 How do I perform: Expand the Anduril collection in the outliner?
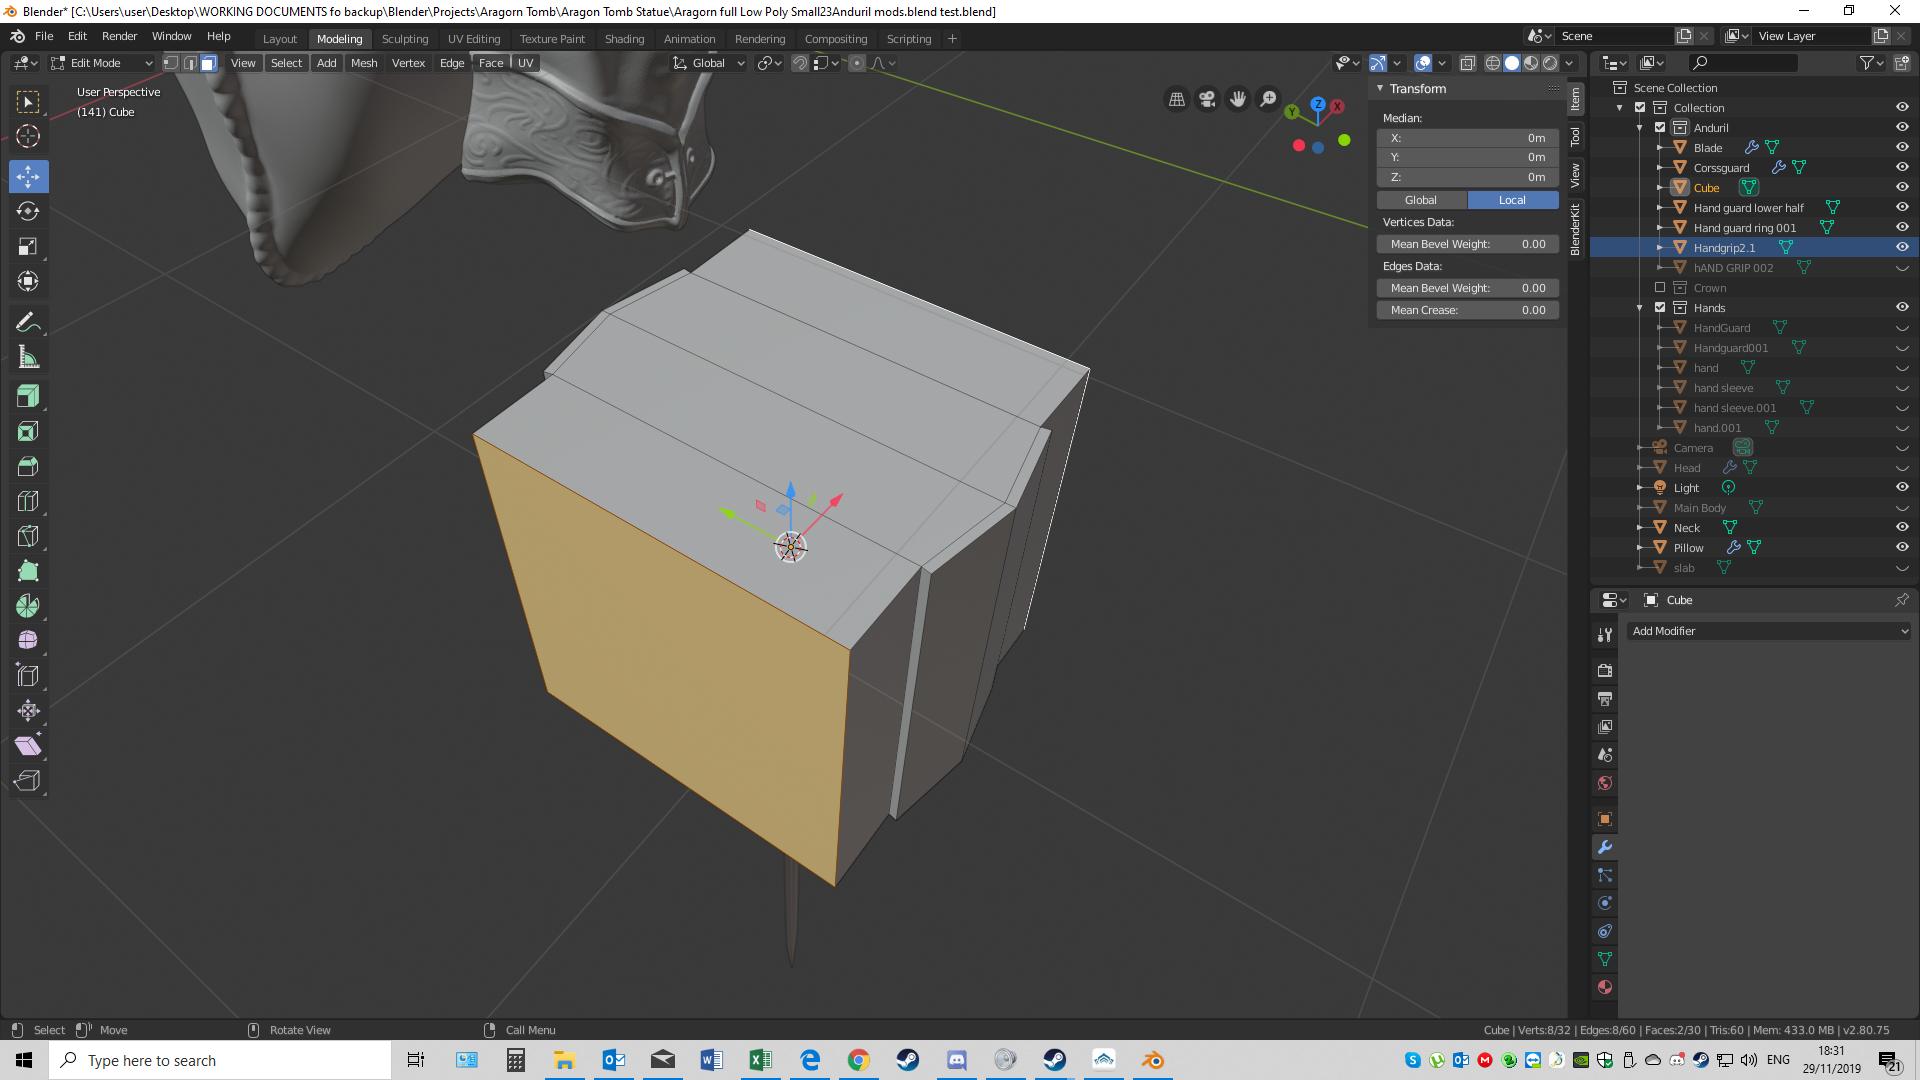[x=1640, y=127]
